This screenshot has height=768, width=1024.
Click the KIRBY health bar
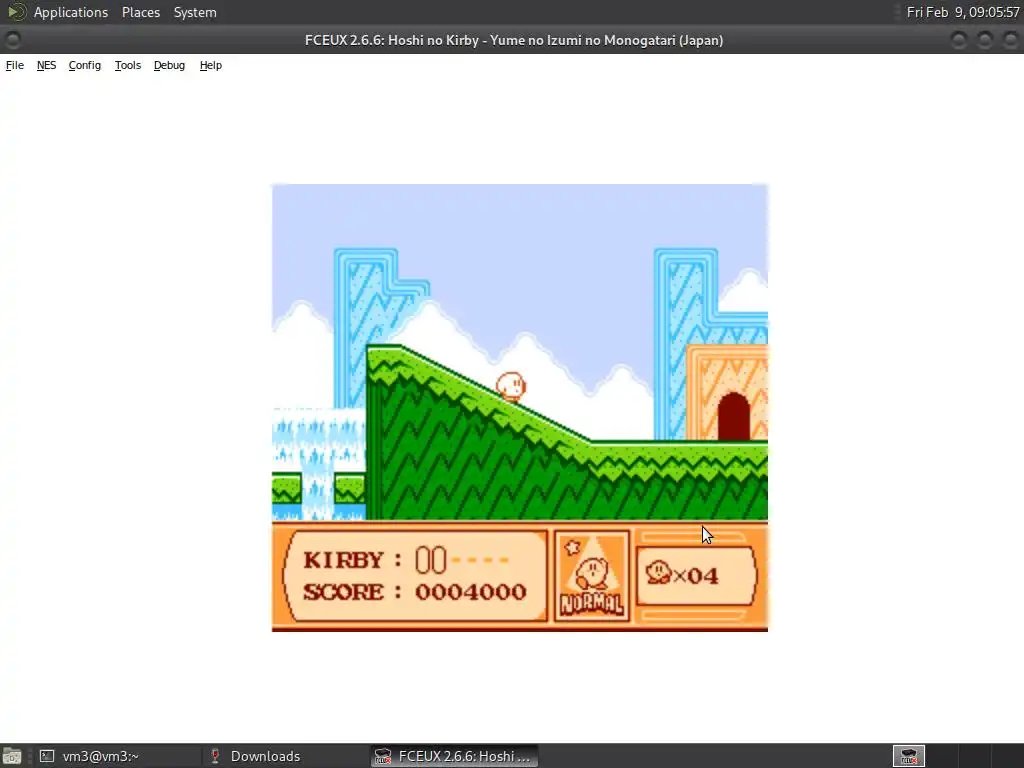pos(462,560)
